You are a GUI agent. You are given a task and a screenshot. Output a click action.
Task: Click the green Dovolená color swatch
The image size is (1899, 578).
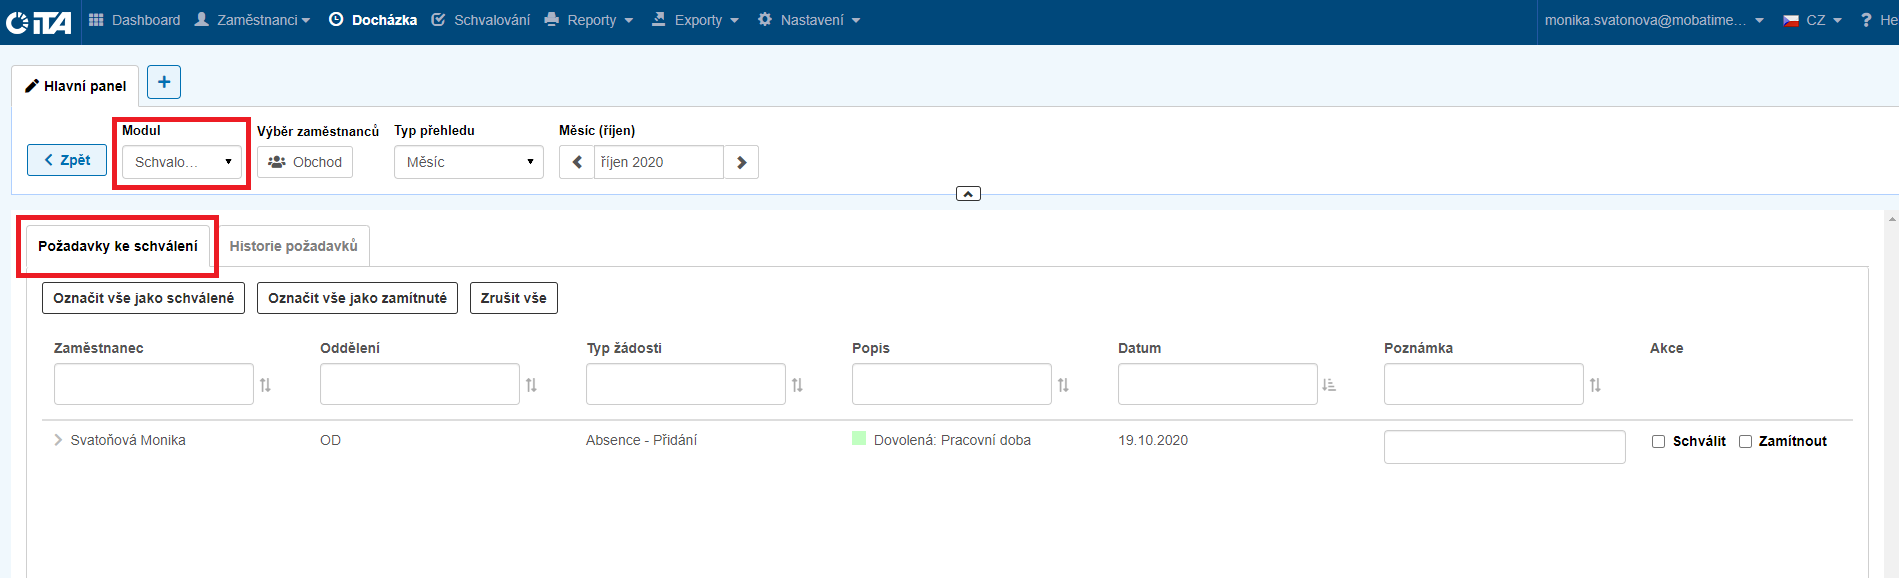click(858, 439)
